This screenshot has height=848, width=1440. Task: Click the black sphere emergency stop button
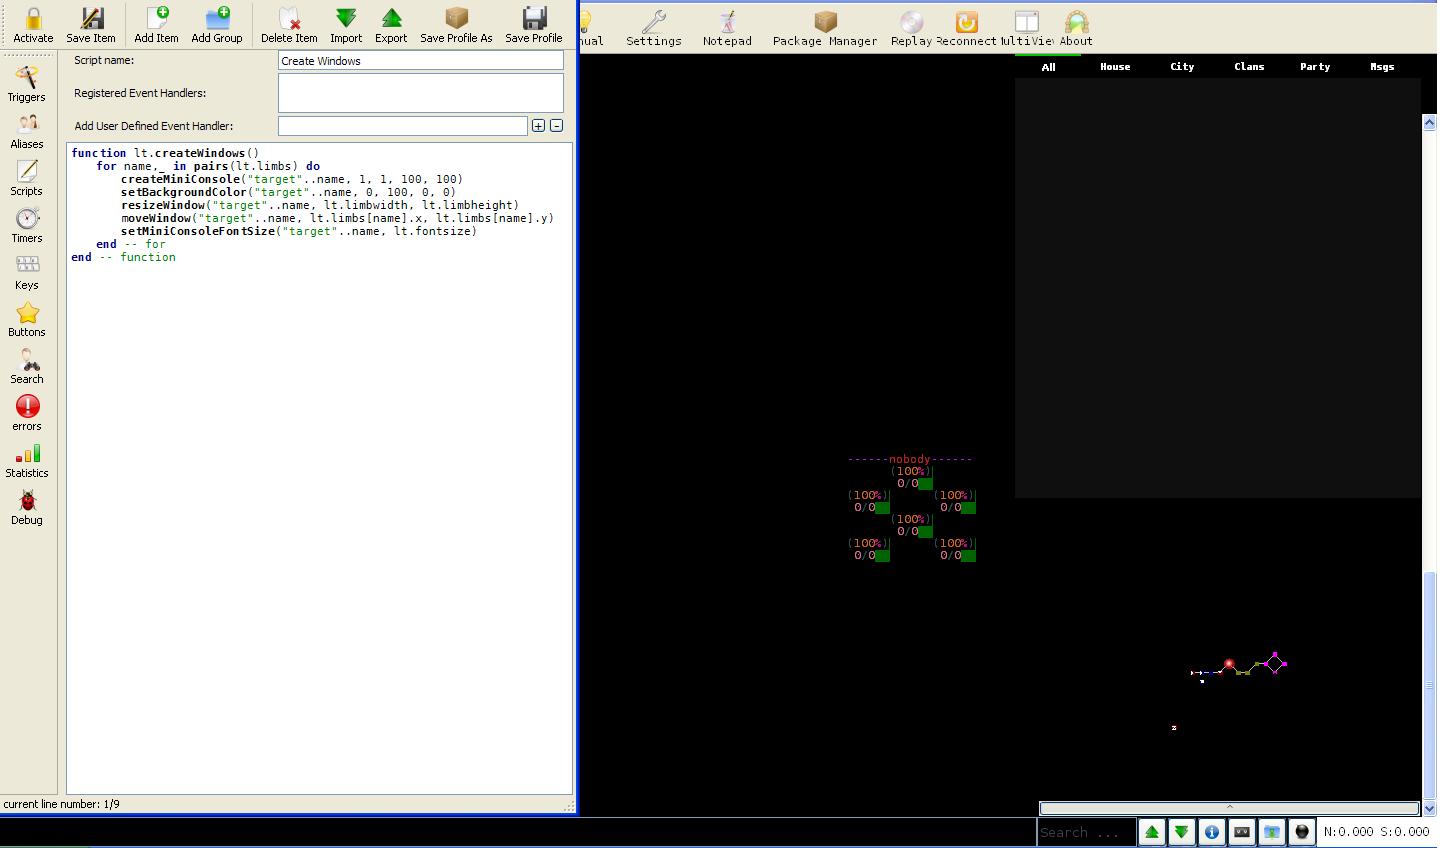[1302, 832]
